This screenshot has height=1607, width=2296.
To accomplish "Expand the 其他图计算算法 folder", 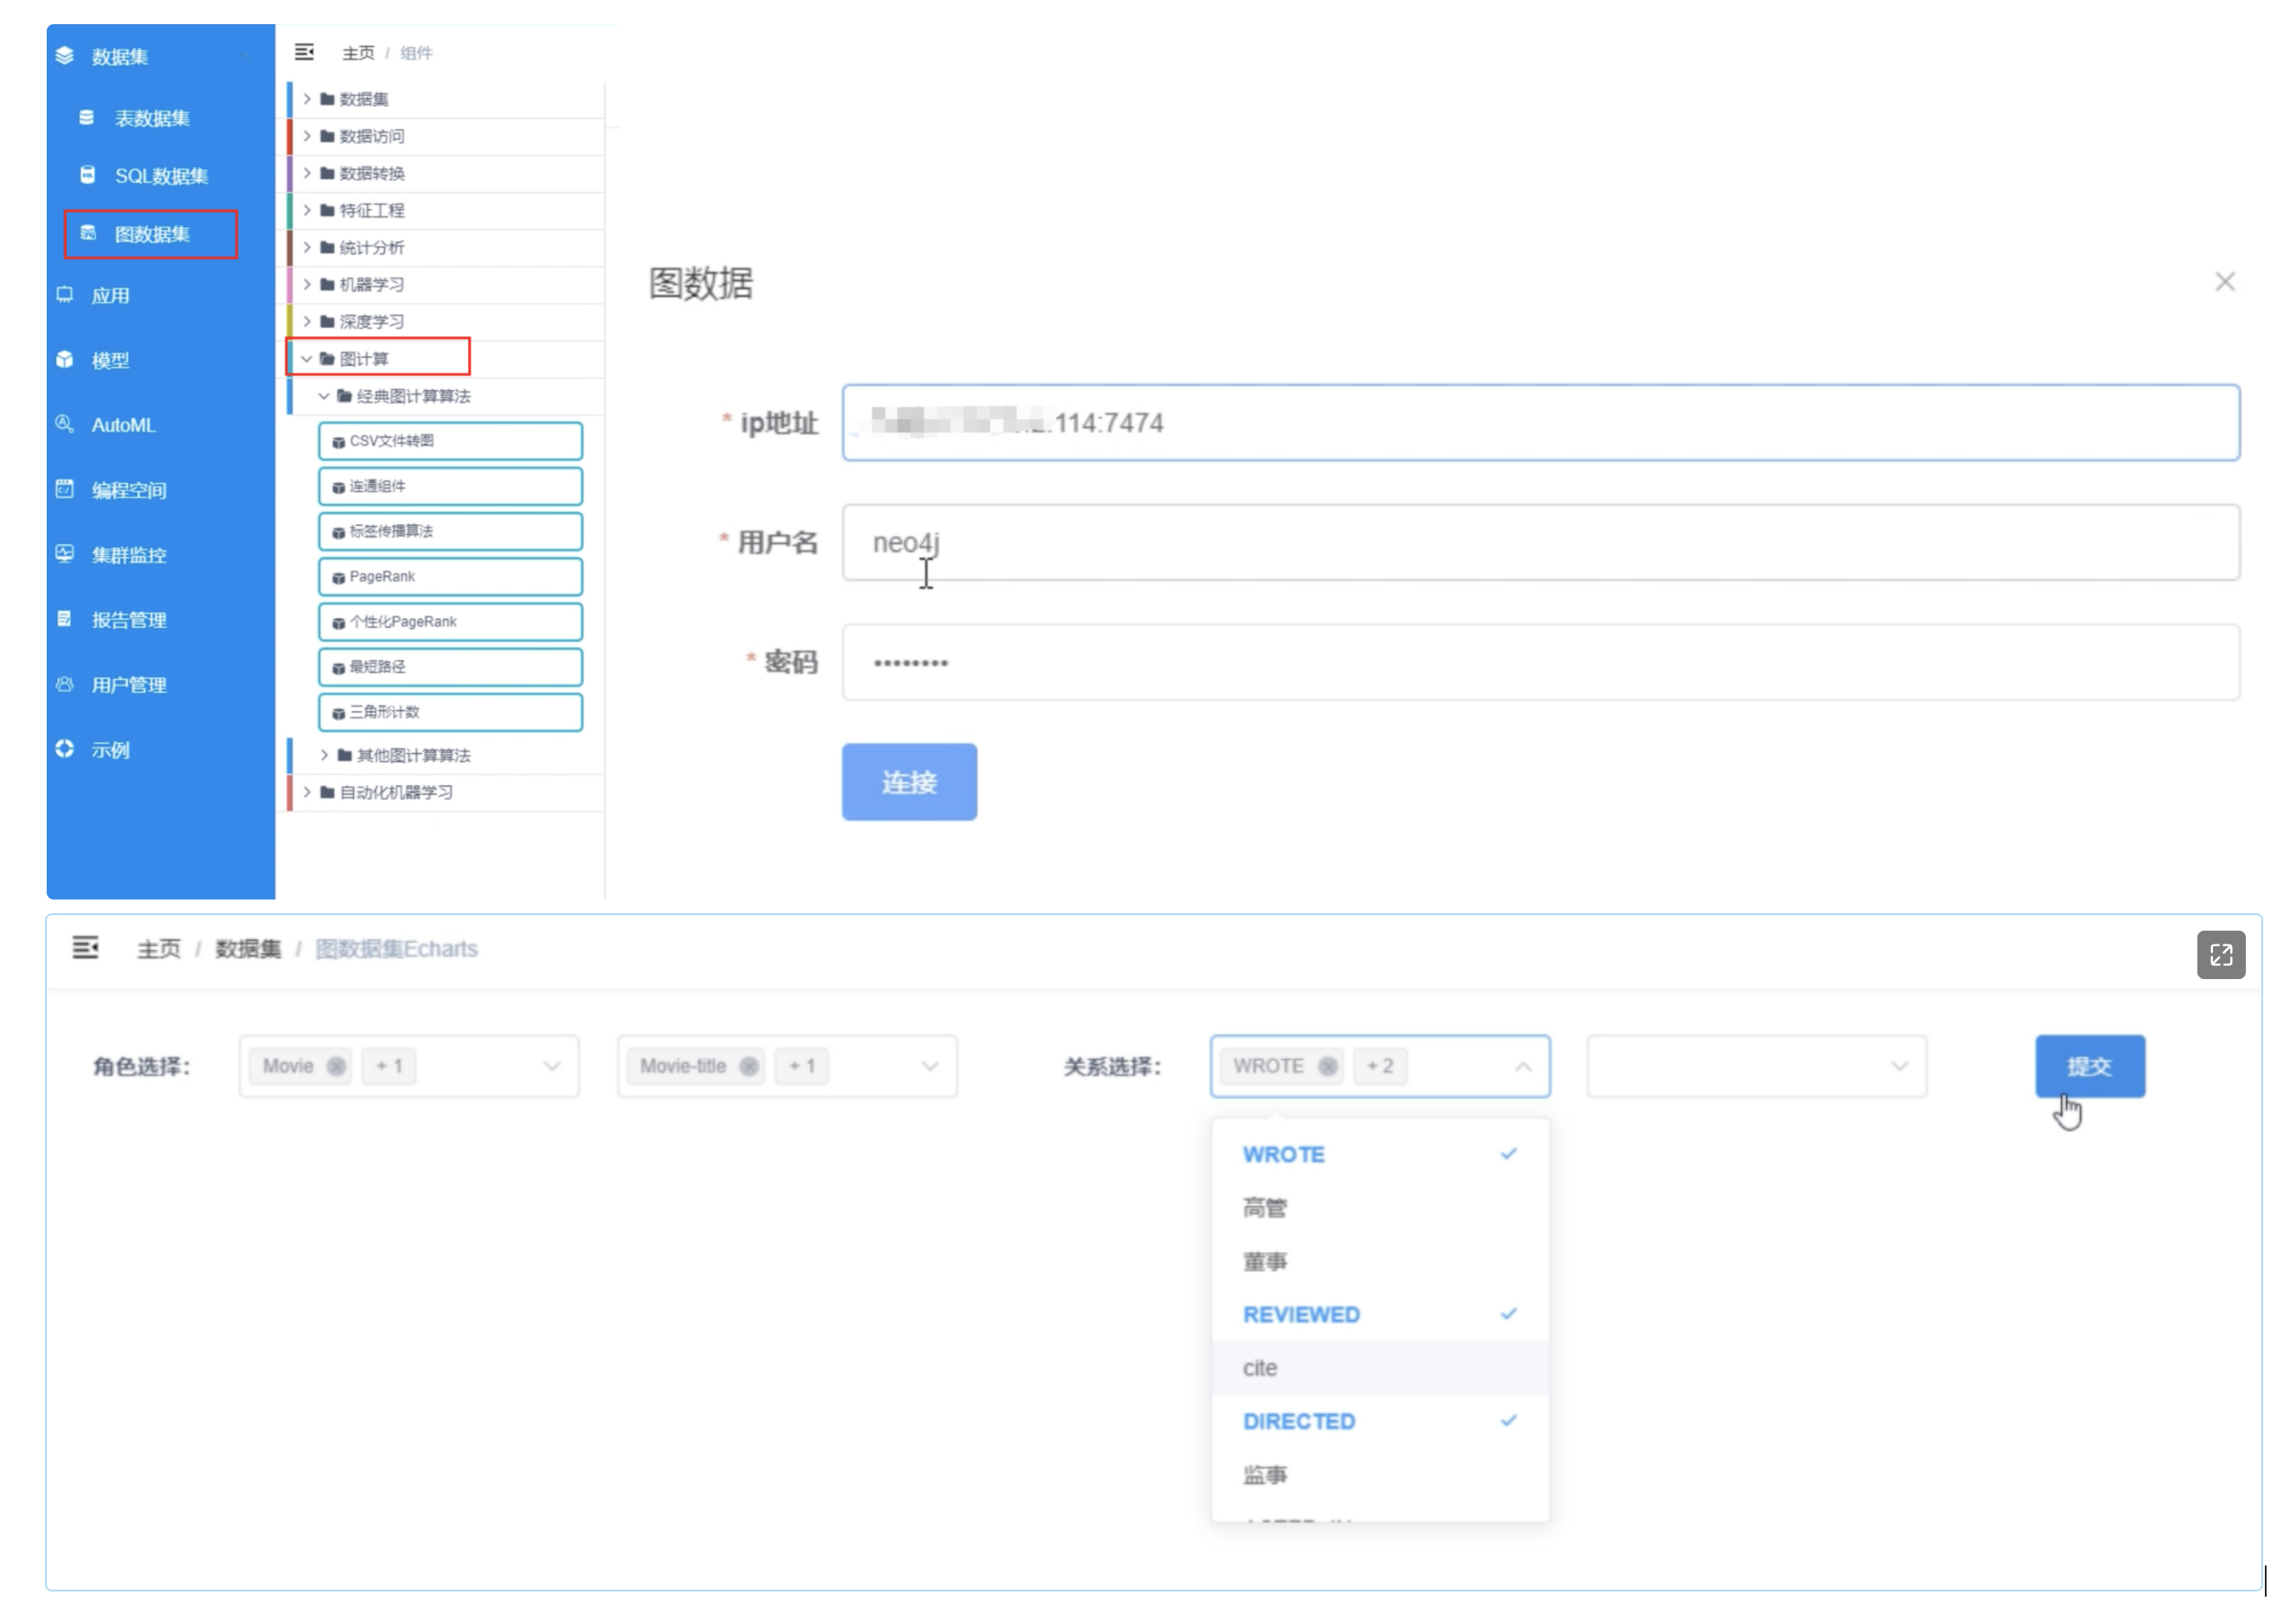I will tap(324, 755).
